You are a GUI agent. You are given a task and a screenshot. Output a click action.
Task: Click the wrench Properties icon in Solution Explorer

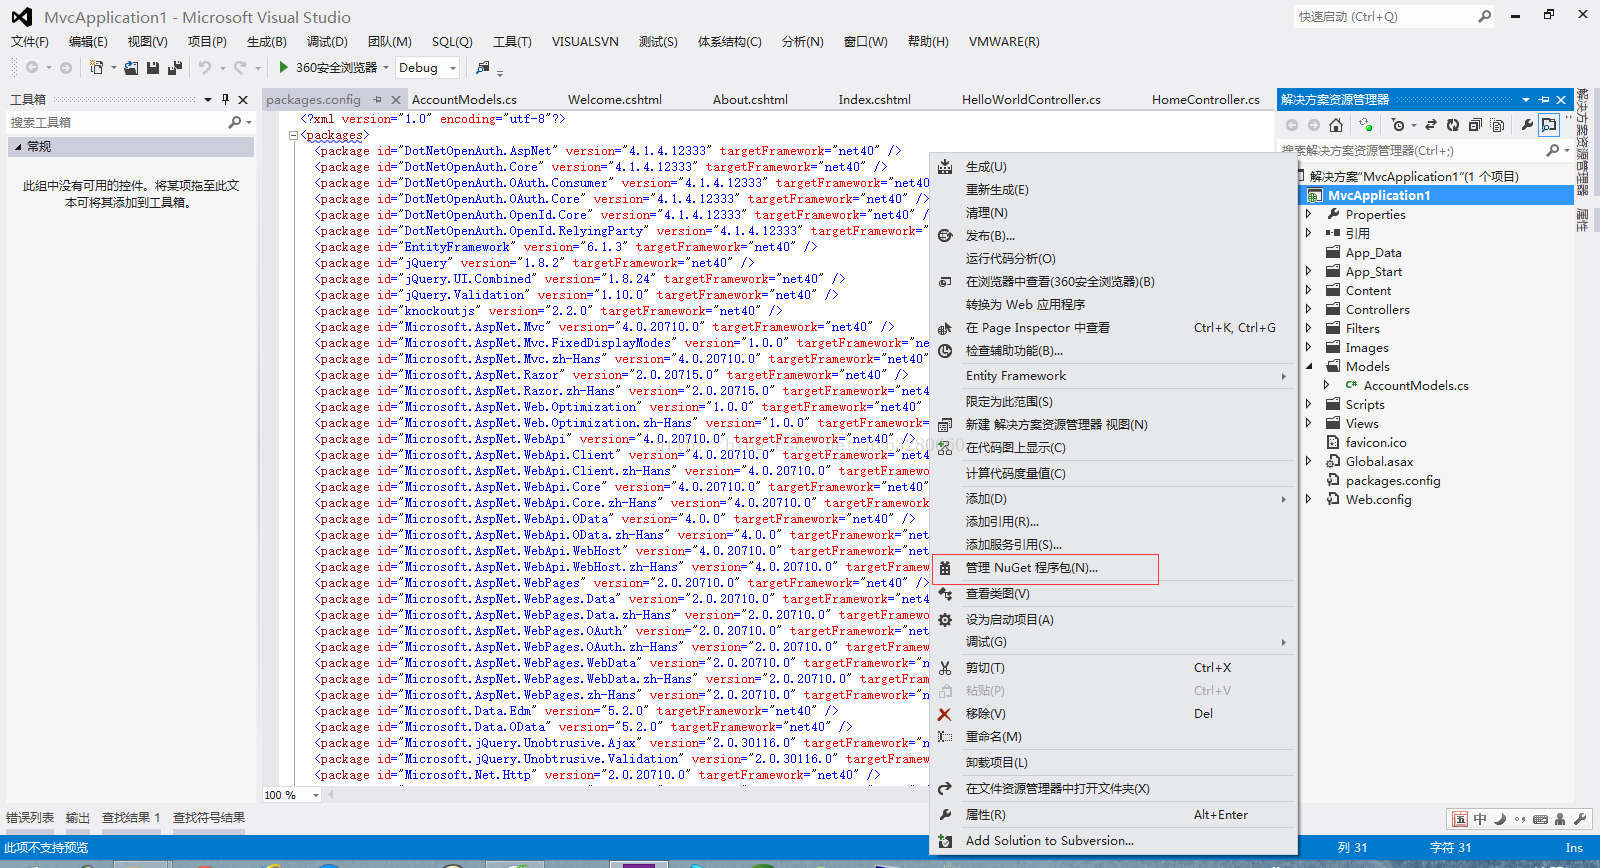click(1527, 125)
